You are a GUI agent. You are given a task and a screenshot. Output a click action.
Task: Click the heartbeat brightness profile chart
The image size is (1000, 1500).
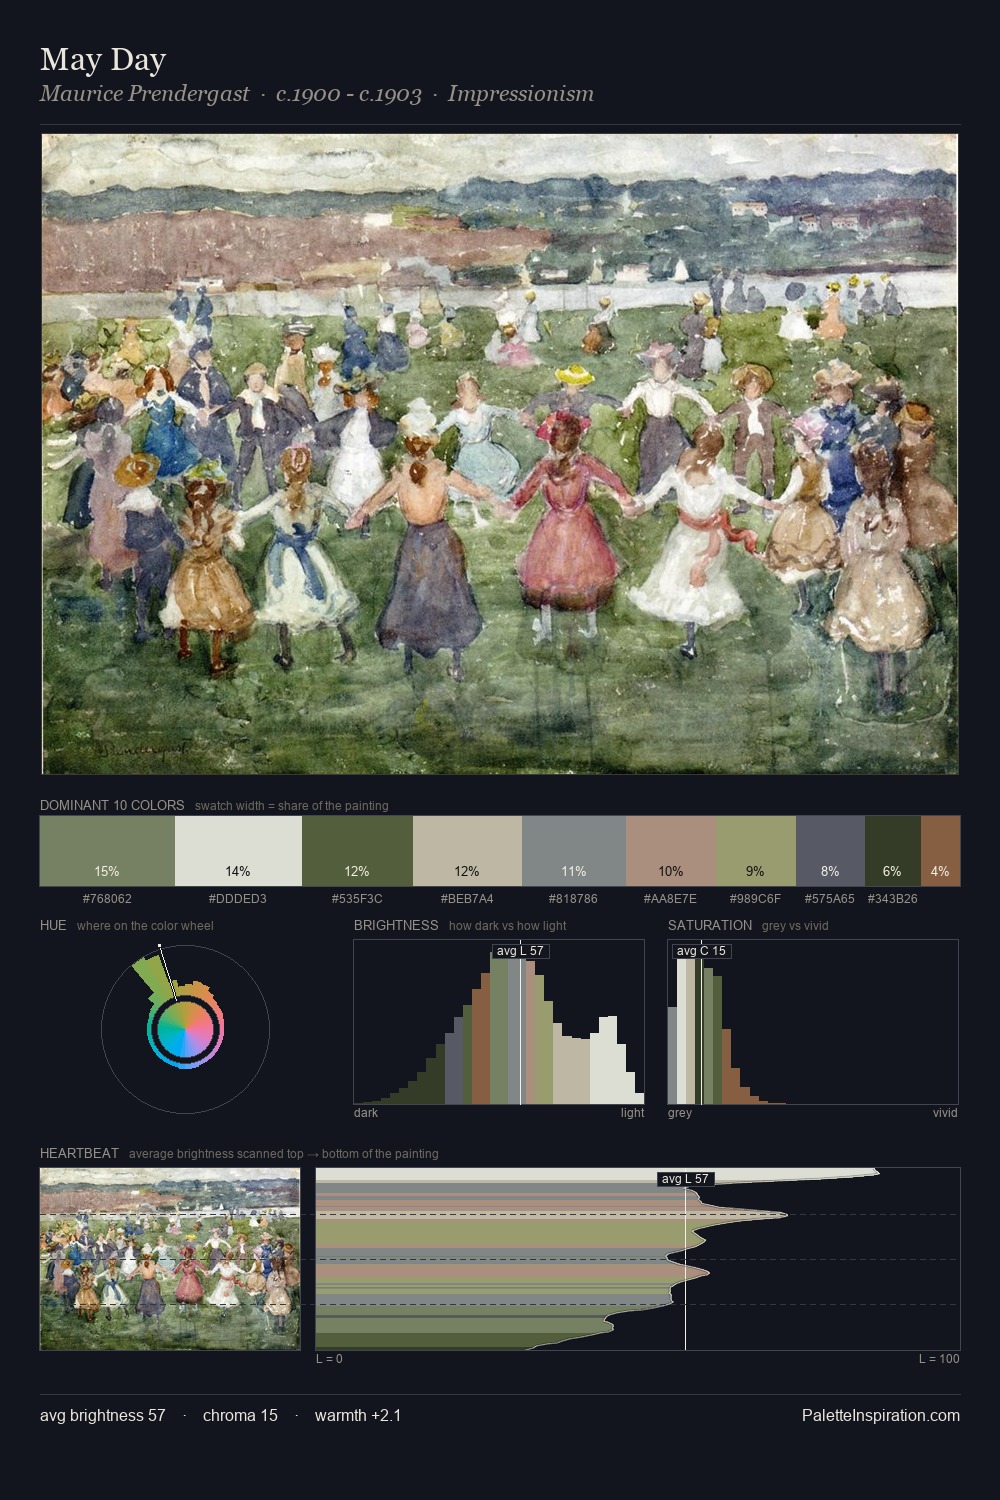638,1259
